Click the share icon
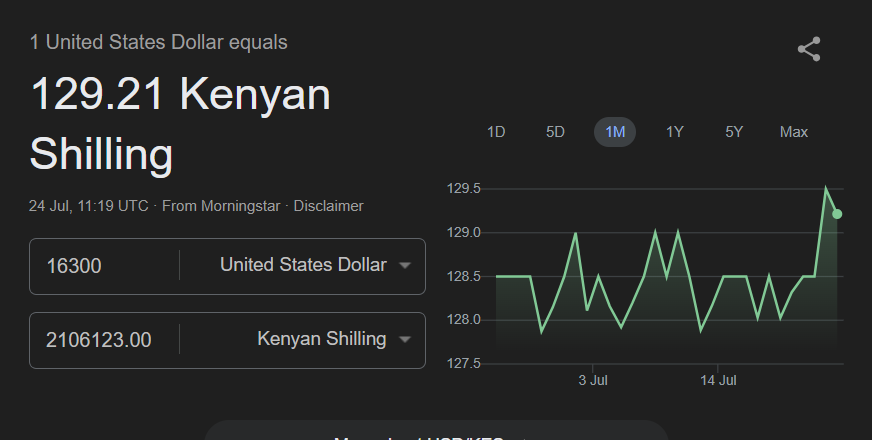 coord(808,50)
